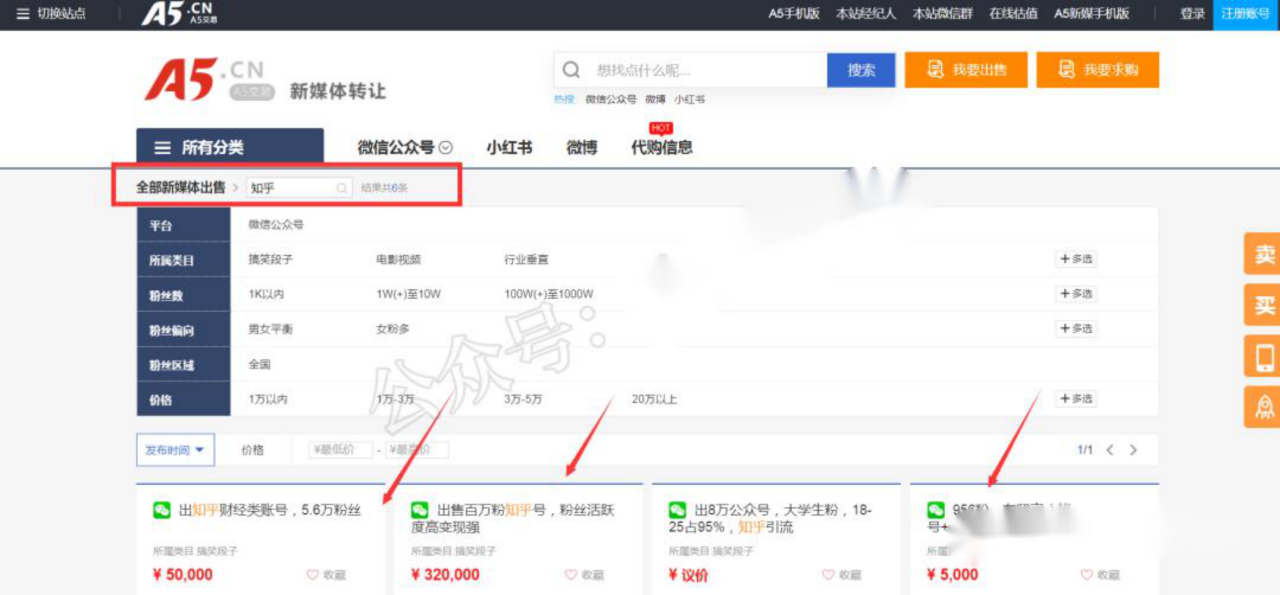Open the 代购信息 tab
1280x595 pixels.
[x=661, y=148]
